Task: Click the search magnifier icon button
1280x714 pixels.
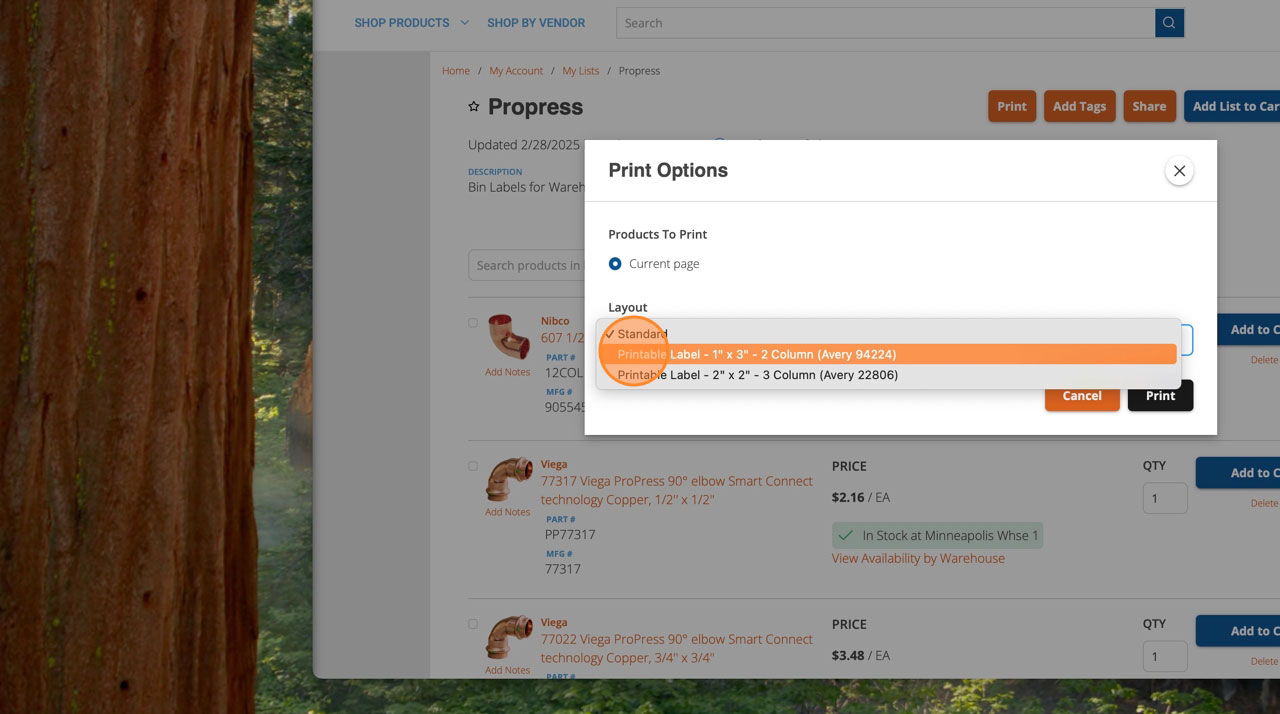Action: [x=1169, y=23]
